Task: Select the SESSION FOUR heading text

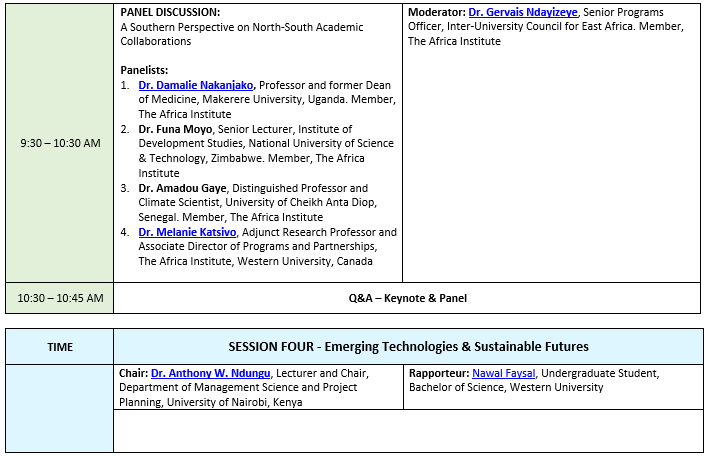Action: point(408,347)
